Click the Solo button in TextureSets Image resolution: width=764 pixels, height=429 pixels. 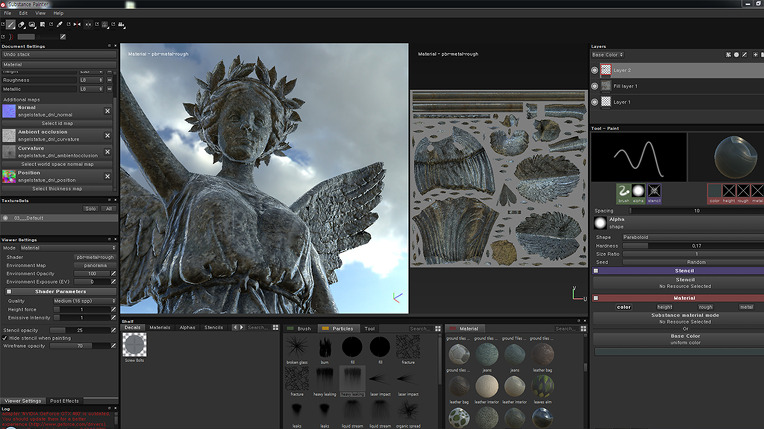coord(91,209)
